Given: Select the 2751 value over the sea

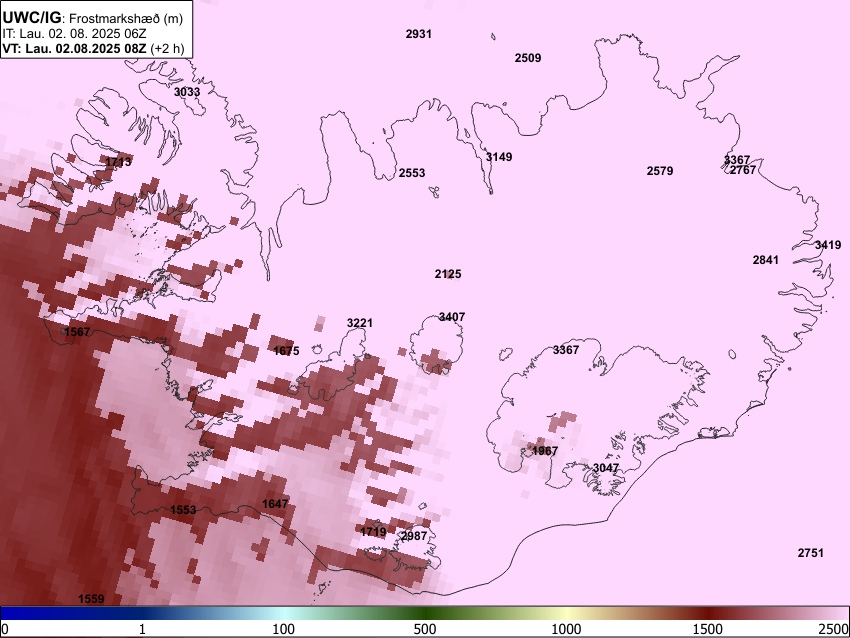Looking at the screenshot, I should pyautogui.click(x=810, y=553).
